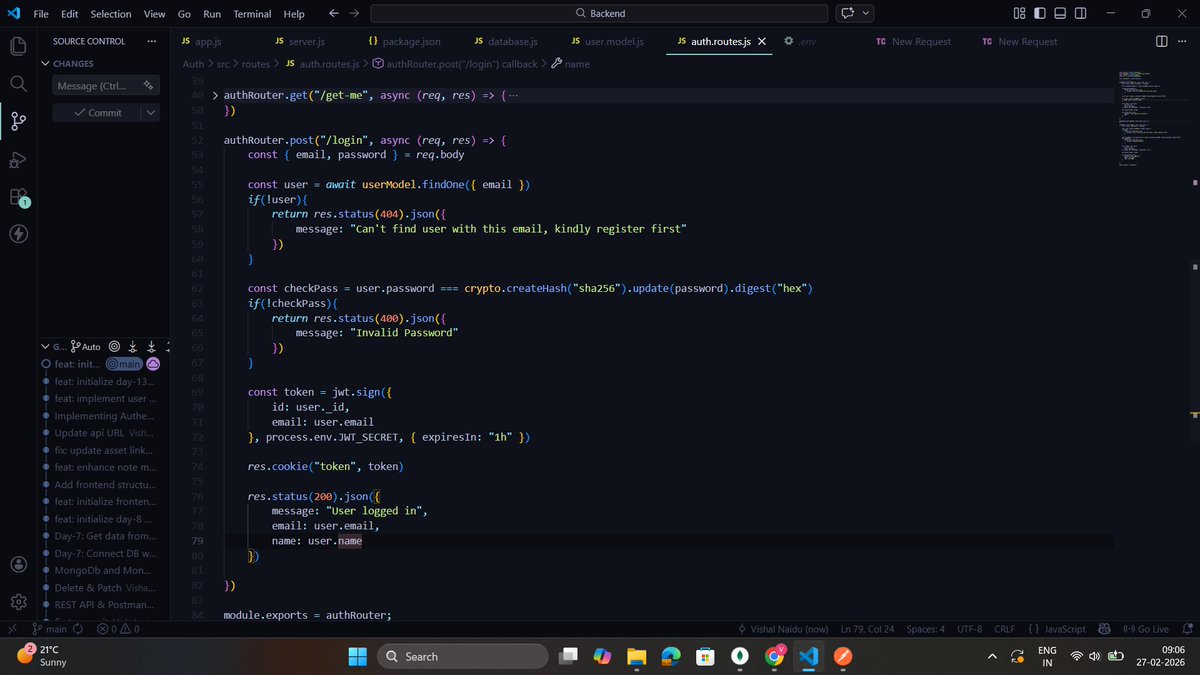The image size is (1200, 675).
Task: Open the Search view in activity bar
Action: [x=18, y=84]
